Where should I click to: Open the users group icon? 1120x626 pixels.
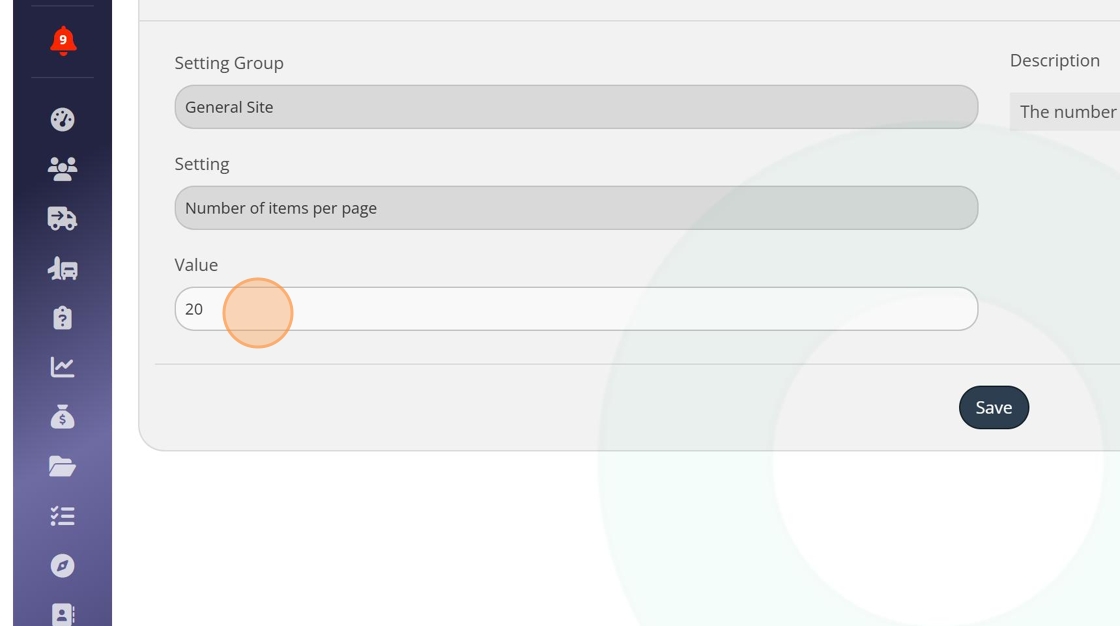62,169
